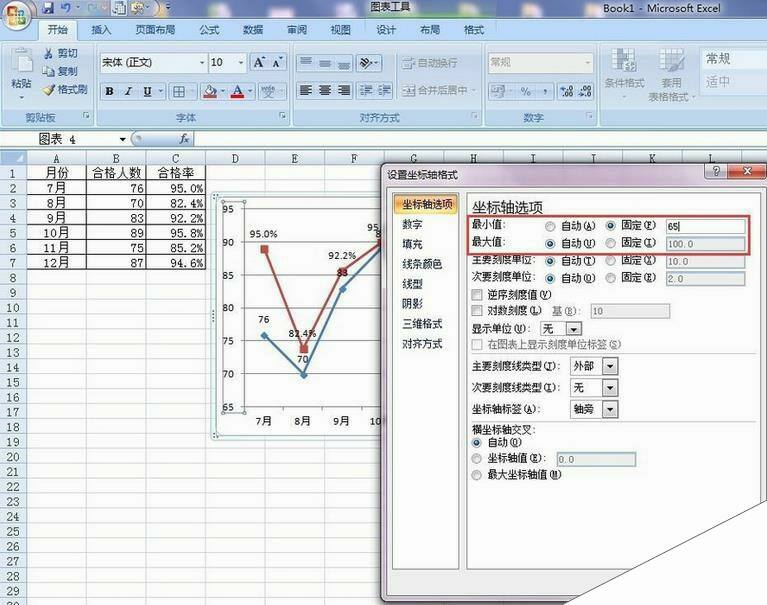The width and height of the screenshot is (767, 605).
Task: Open font size dropdown showing 10
Action: 241,63
